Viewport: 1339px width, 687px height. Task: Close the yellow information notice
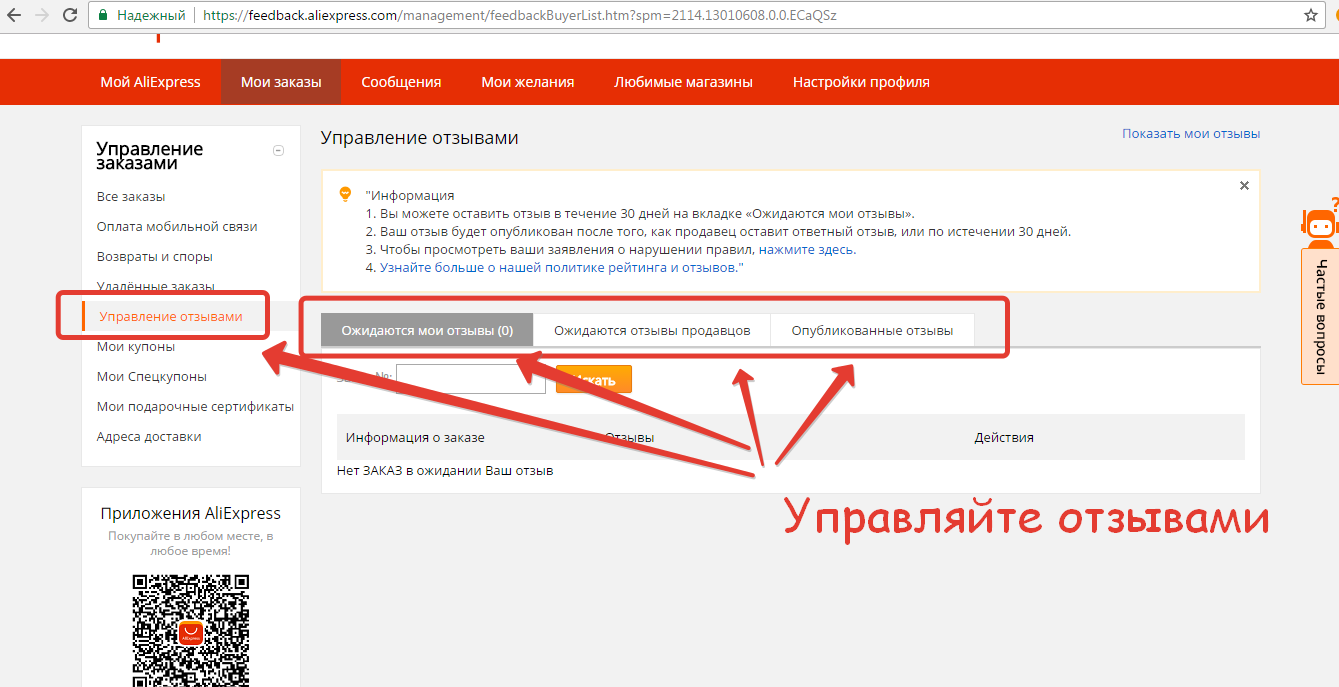coord(1244,186)
